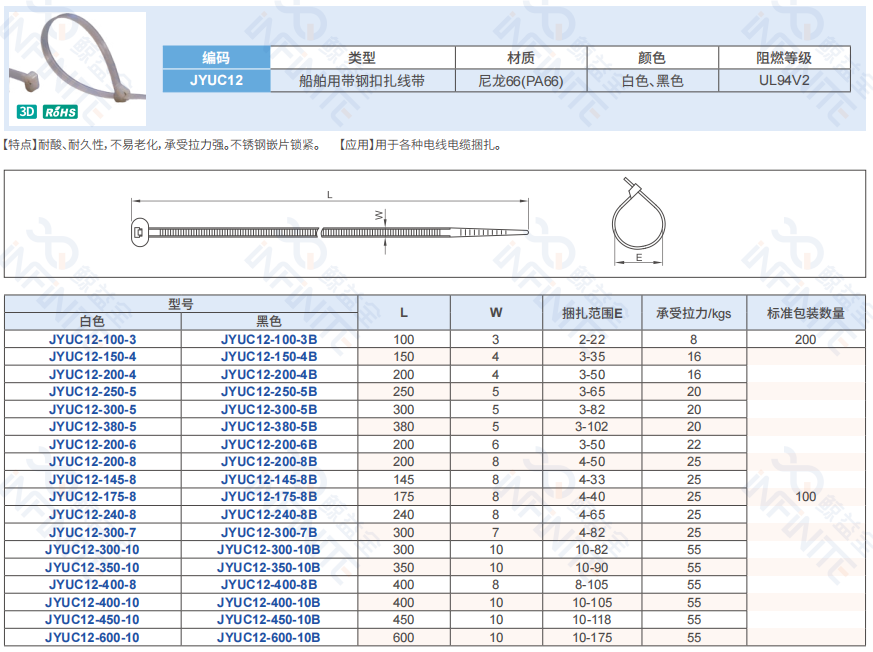Open white model JYUC12-380-5

click(x=92, y=427)
